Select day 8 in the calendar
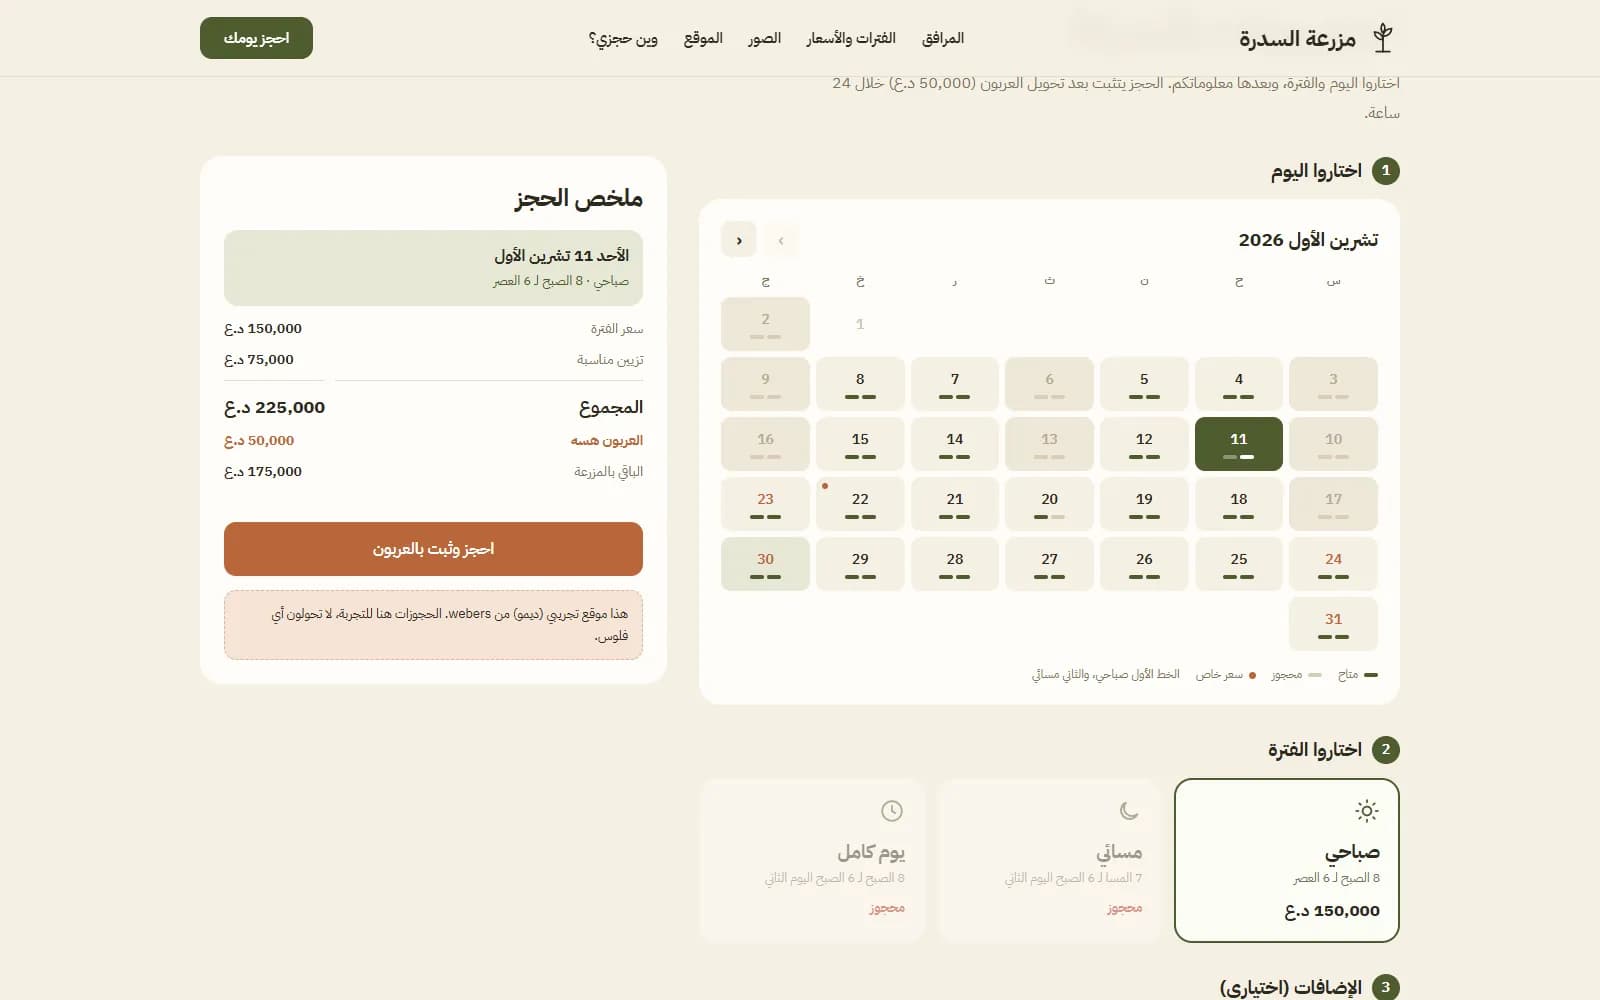 pos(860,384)
